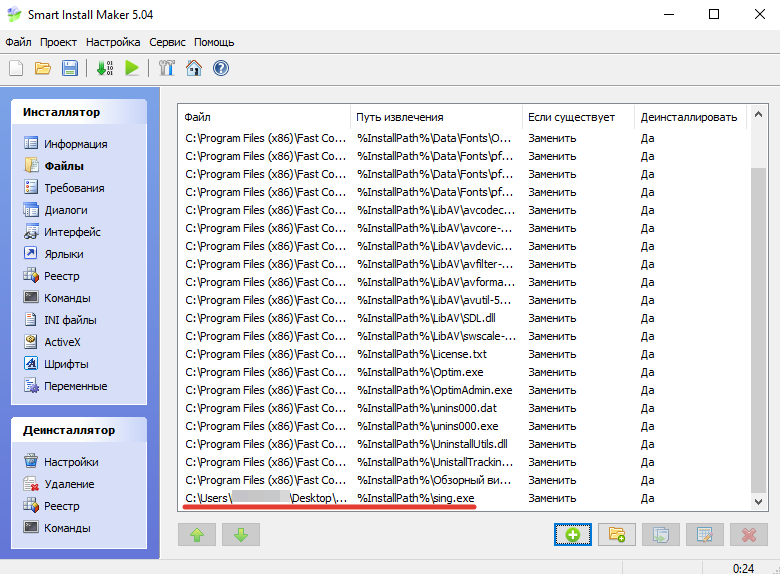Move selected file down with green down arrow
This screenshot has height=574, width=780.
[x=241, y=535]
